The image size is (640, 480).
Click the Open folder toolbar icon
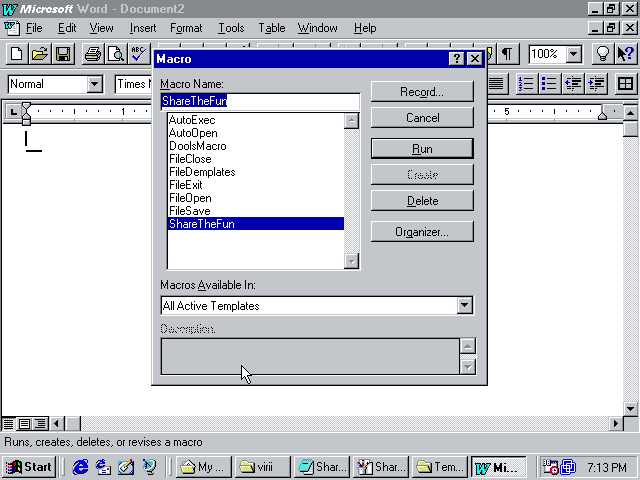40,54
